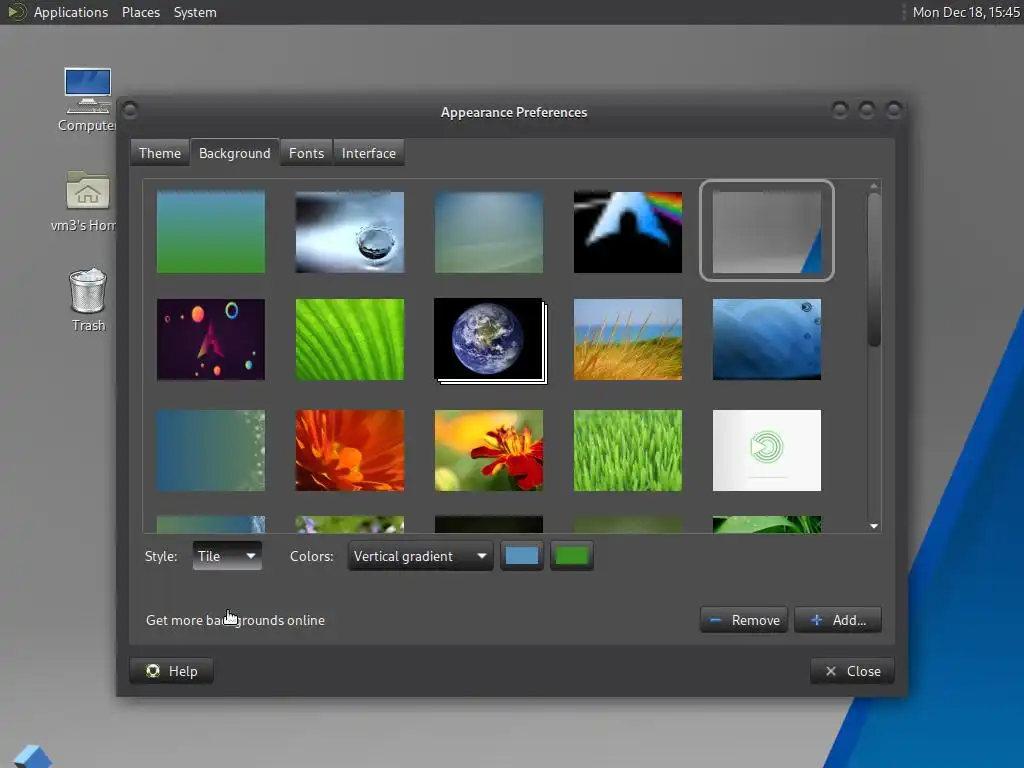Screen dimensions: 1024x768
Task: Choose the purple Arch planets wallpaper
Action: click(211, 340)
